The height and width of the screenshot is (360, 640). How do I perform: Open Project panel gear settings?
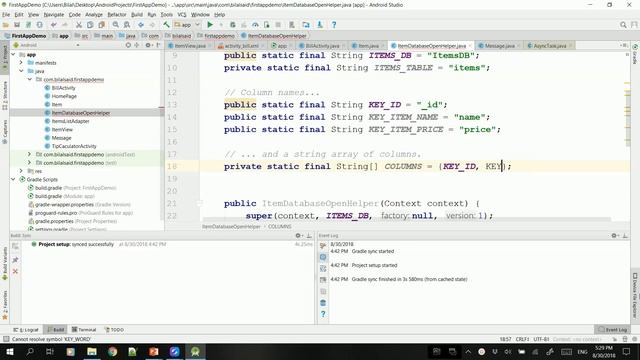149,45
